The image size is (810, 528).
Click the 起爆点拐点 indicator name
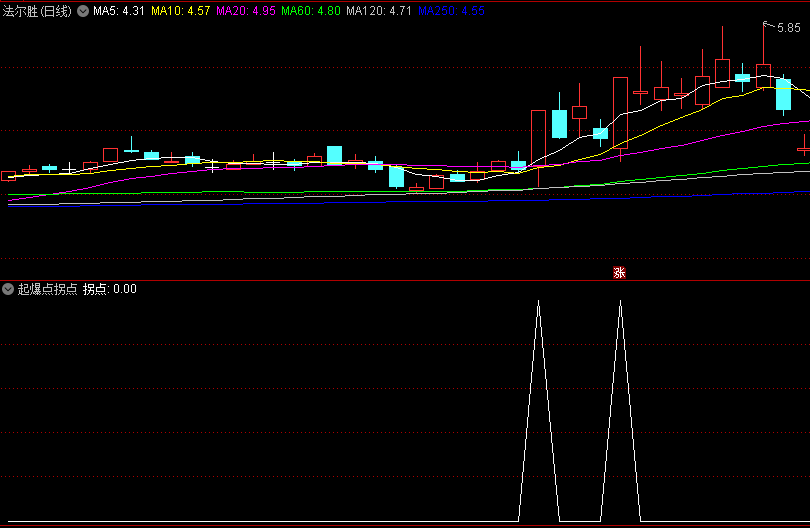pyautogui.click(x=48, y=289)
